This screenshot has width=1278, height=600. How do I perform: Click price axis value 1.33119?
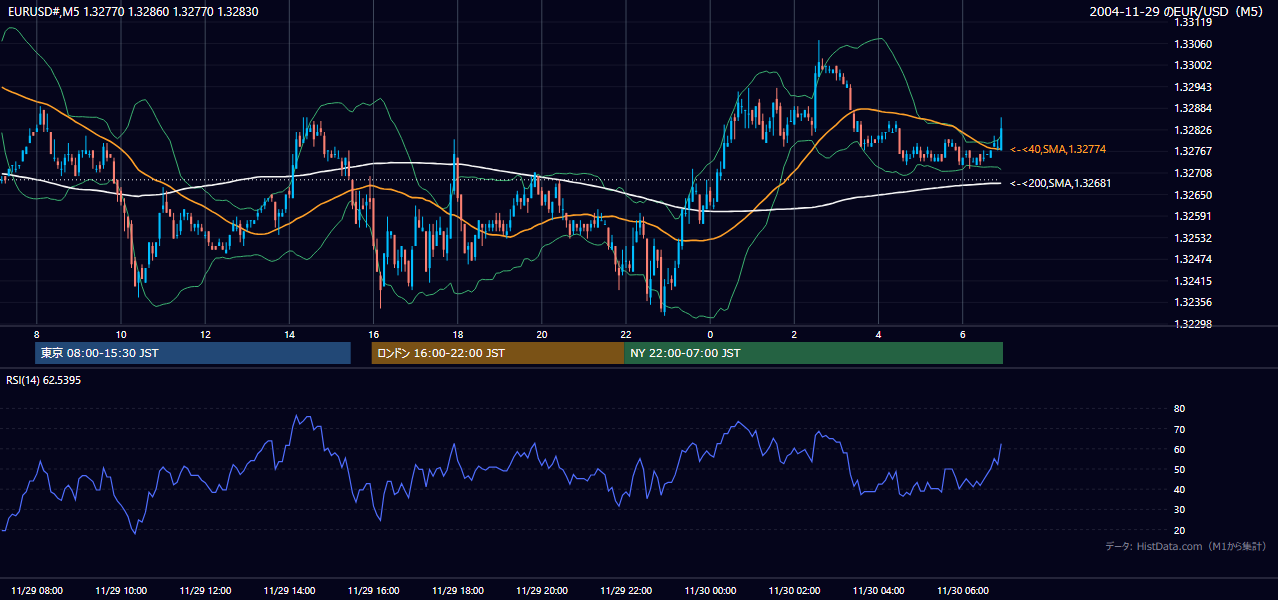(1194, 22)
